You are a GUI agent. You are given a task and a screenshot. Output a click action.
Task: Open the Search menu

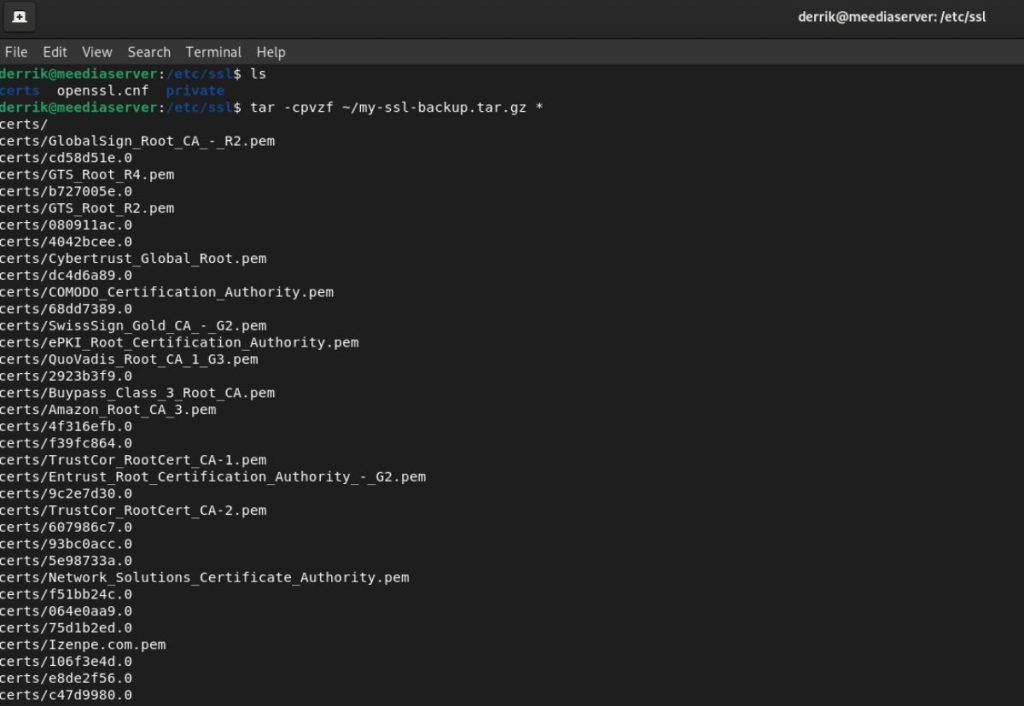[148, 52]
